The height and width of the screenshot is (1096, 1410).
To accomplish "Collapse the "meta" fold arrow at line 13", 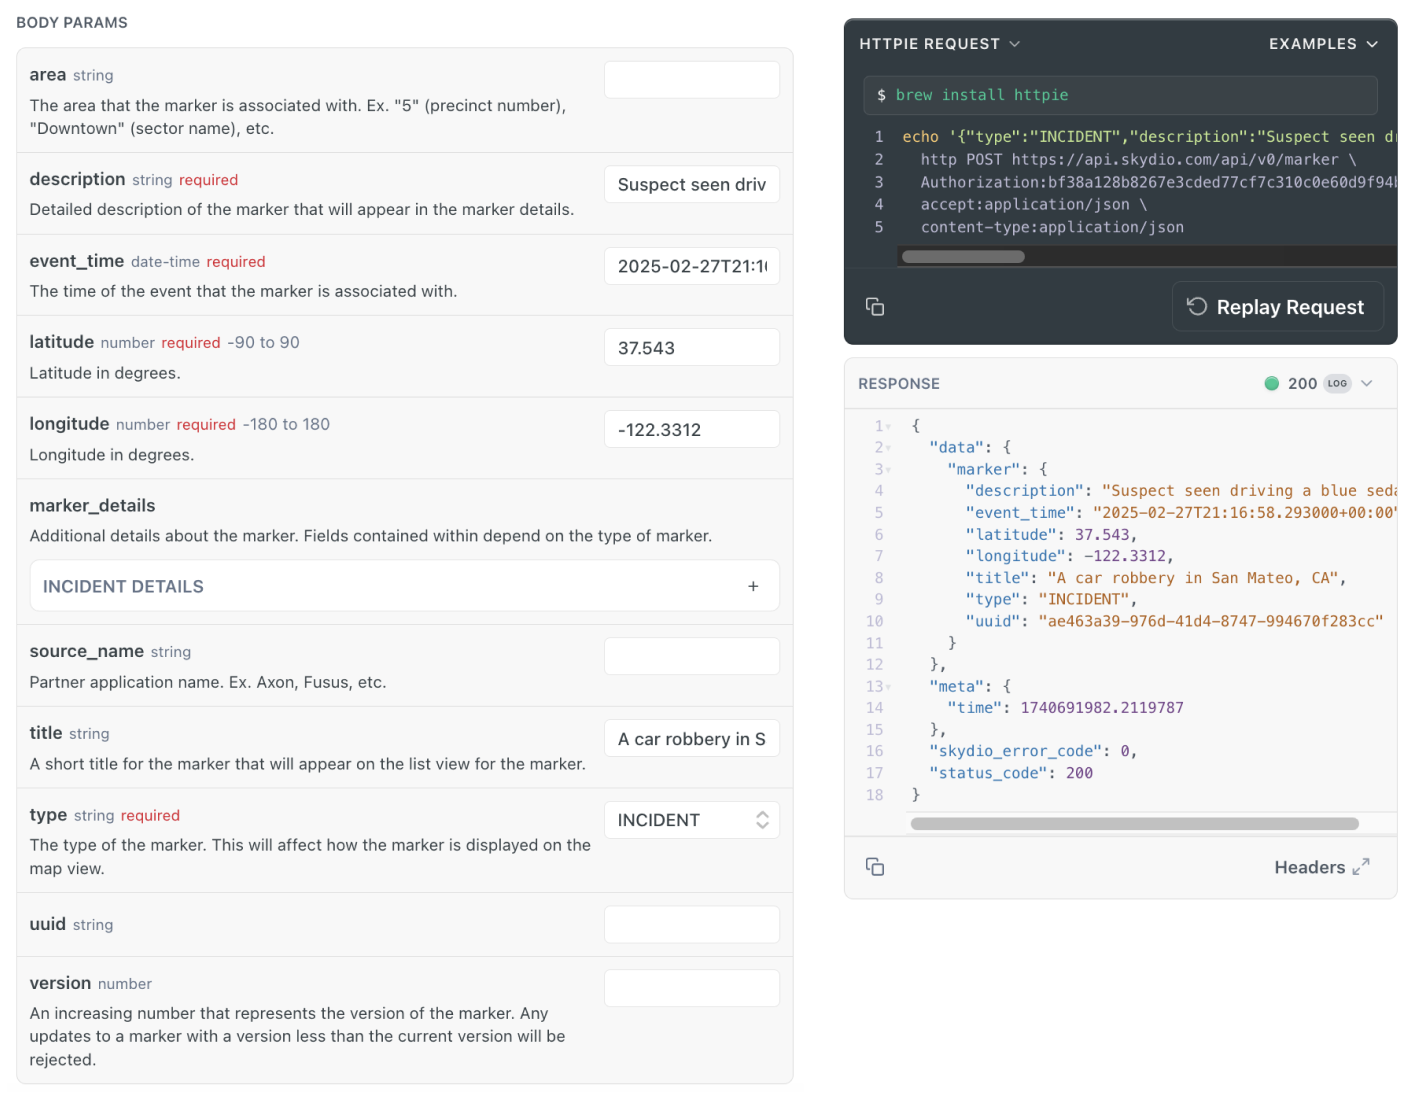I will [x=888, y=687].
